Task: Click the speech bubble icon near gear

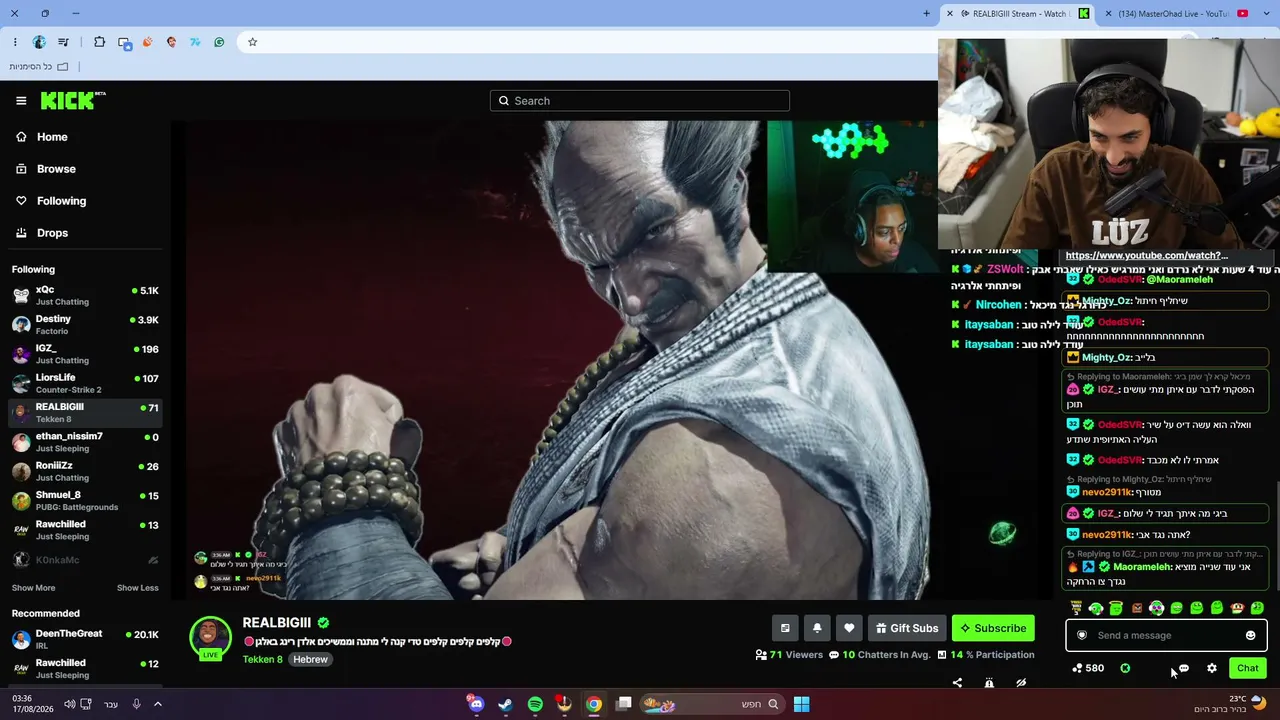Action: coord(1184,668)
